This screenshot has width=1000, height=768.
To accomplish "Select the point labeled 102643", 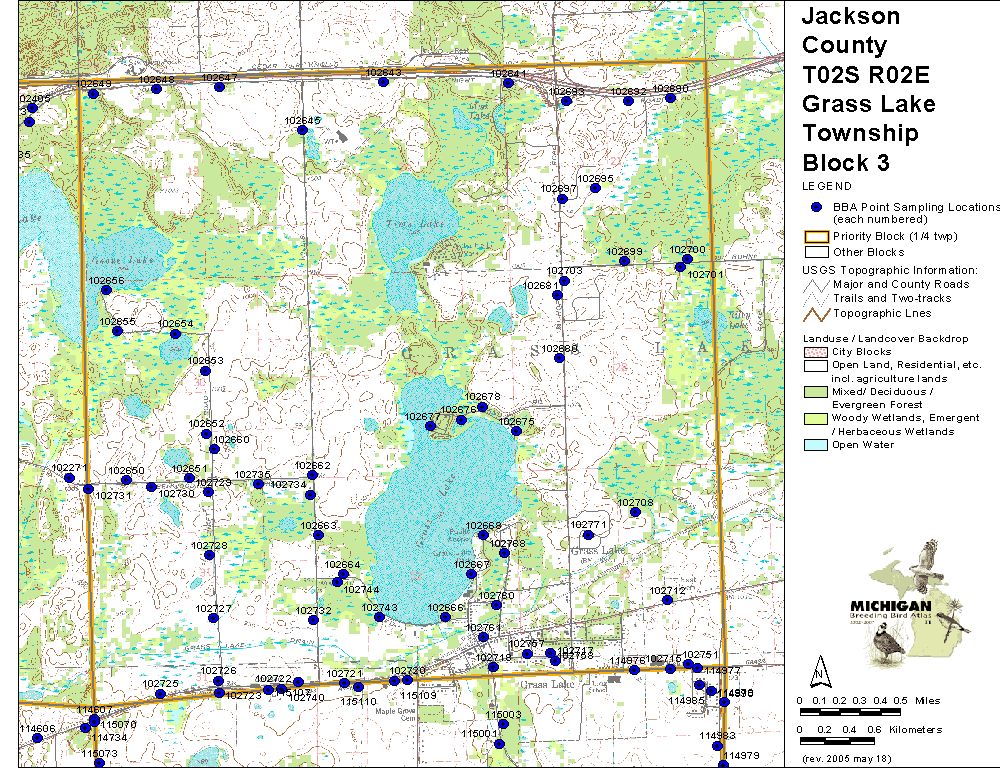I will point(383,82).
